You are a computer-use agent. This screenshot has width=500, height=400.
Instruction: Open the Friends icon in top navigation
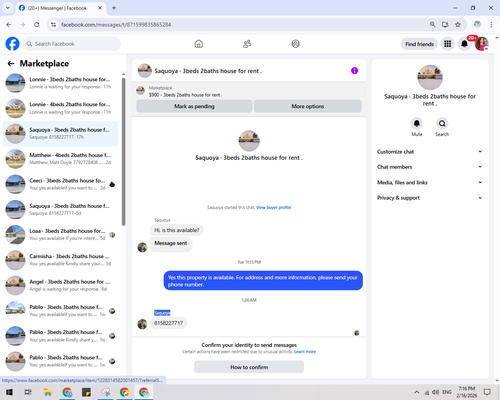point(247,44)
